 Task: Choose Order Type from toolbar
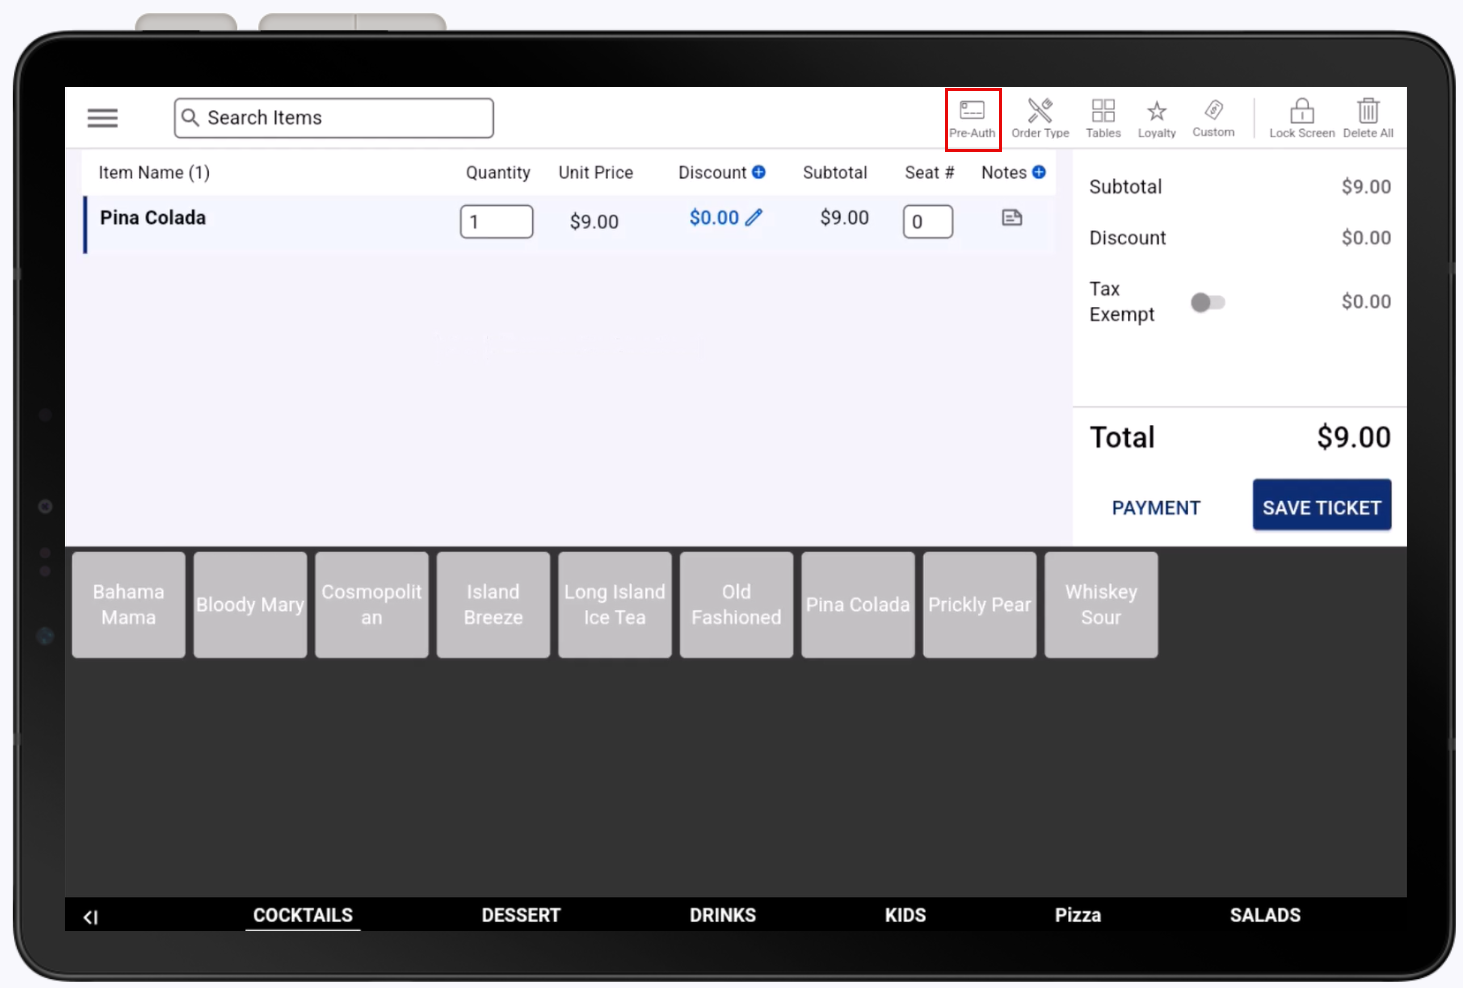click(x=1040, y=119)
